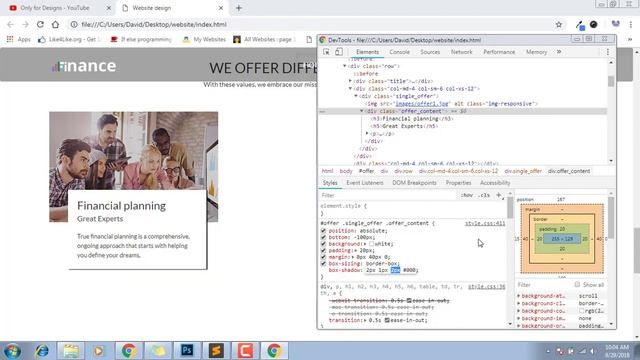Click the new style rule plus icon

(498, 195)
